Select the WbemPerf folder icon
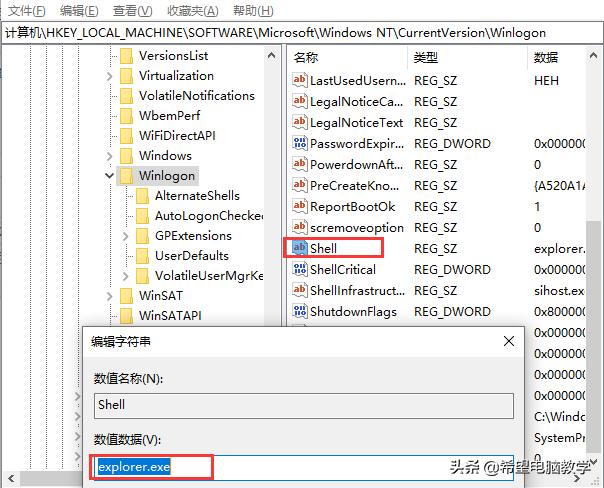The height and width of the screenshot is (488, 604). click(x=126, y=116)
